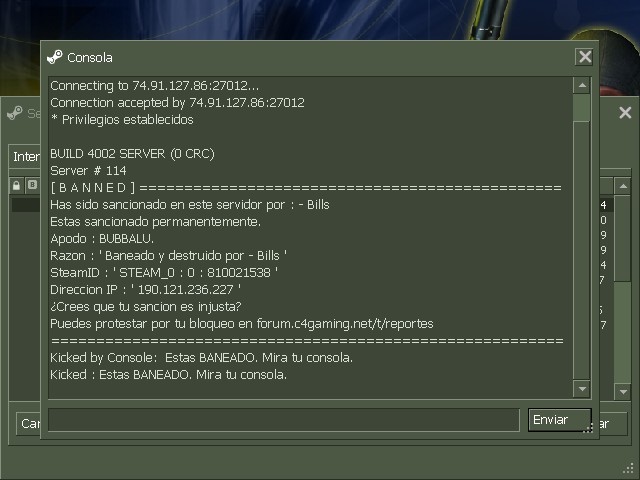Image resolution: width=640 pixels, height=480 pixels.
Task: Click the Consola window resize grip
Action: (588, 429)
